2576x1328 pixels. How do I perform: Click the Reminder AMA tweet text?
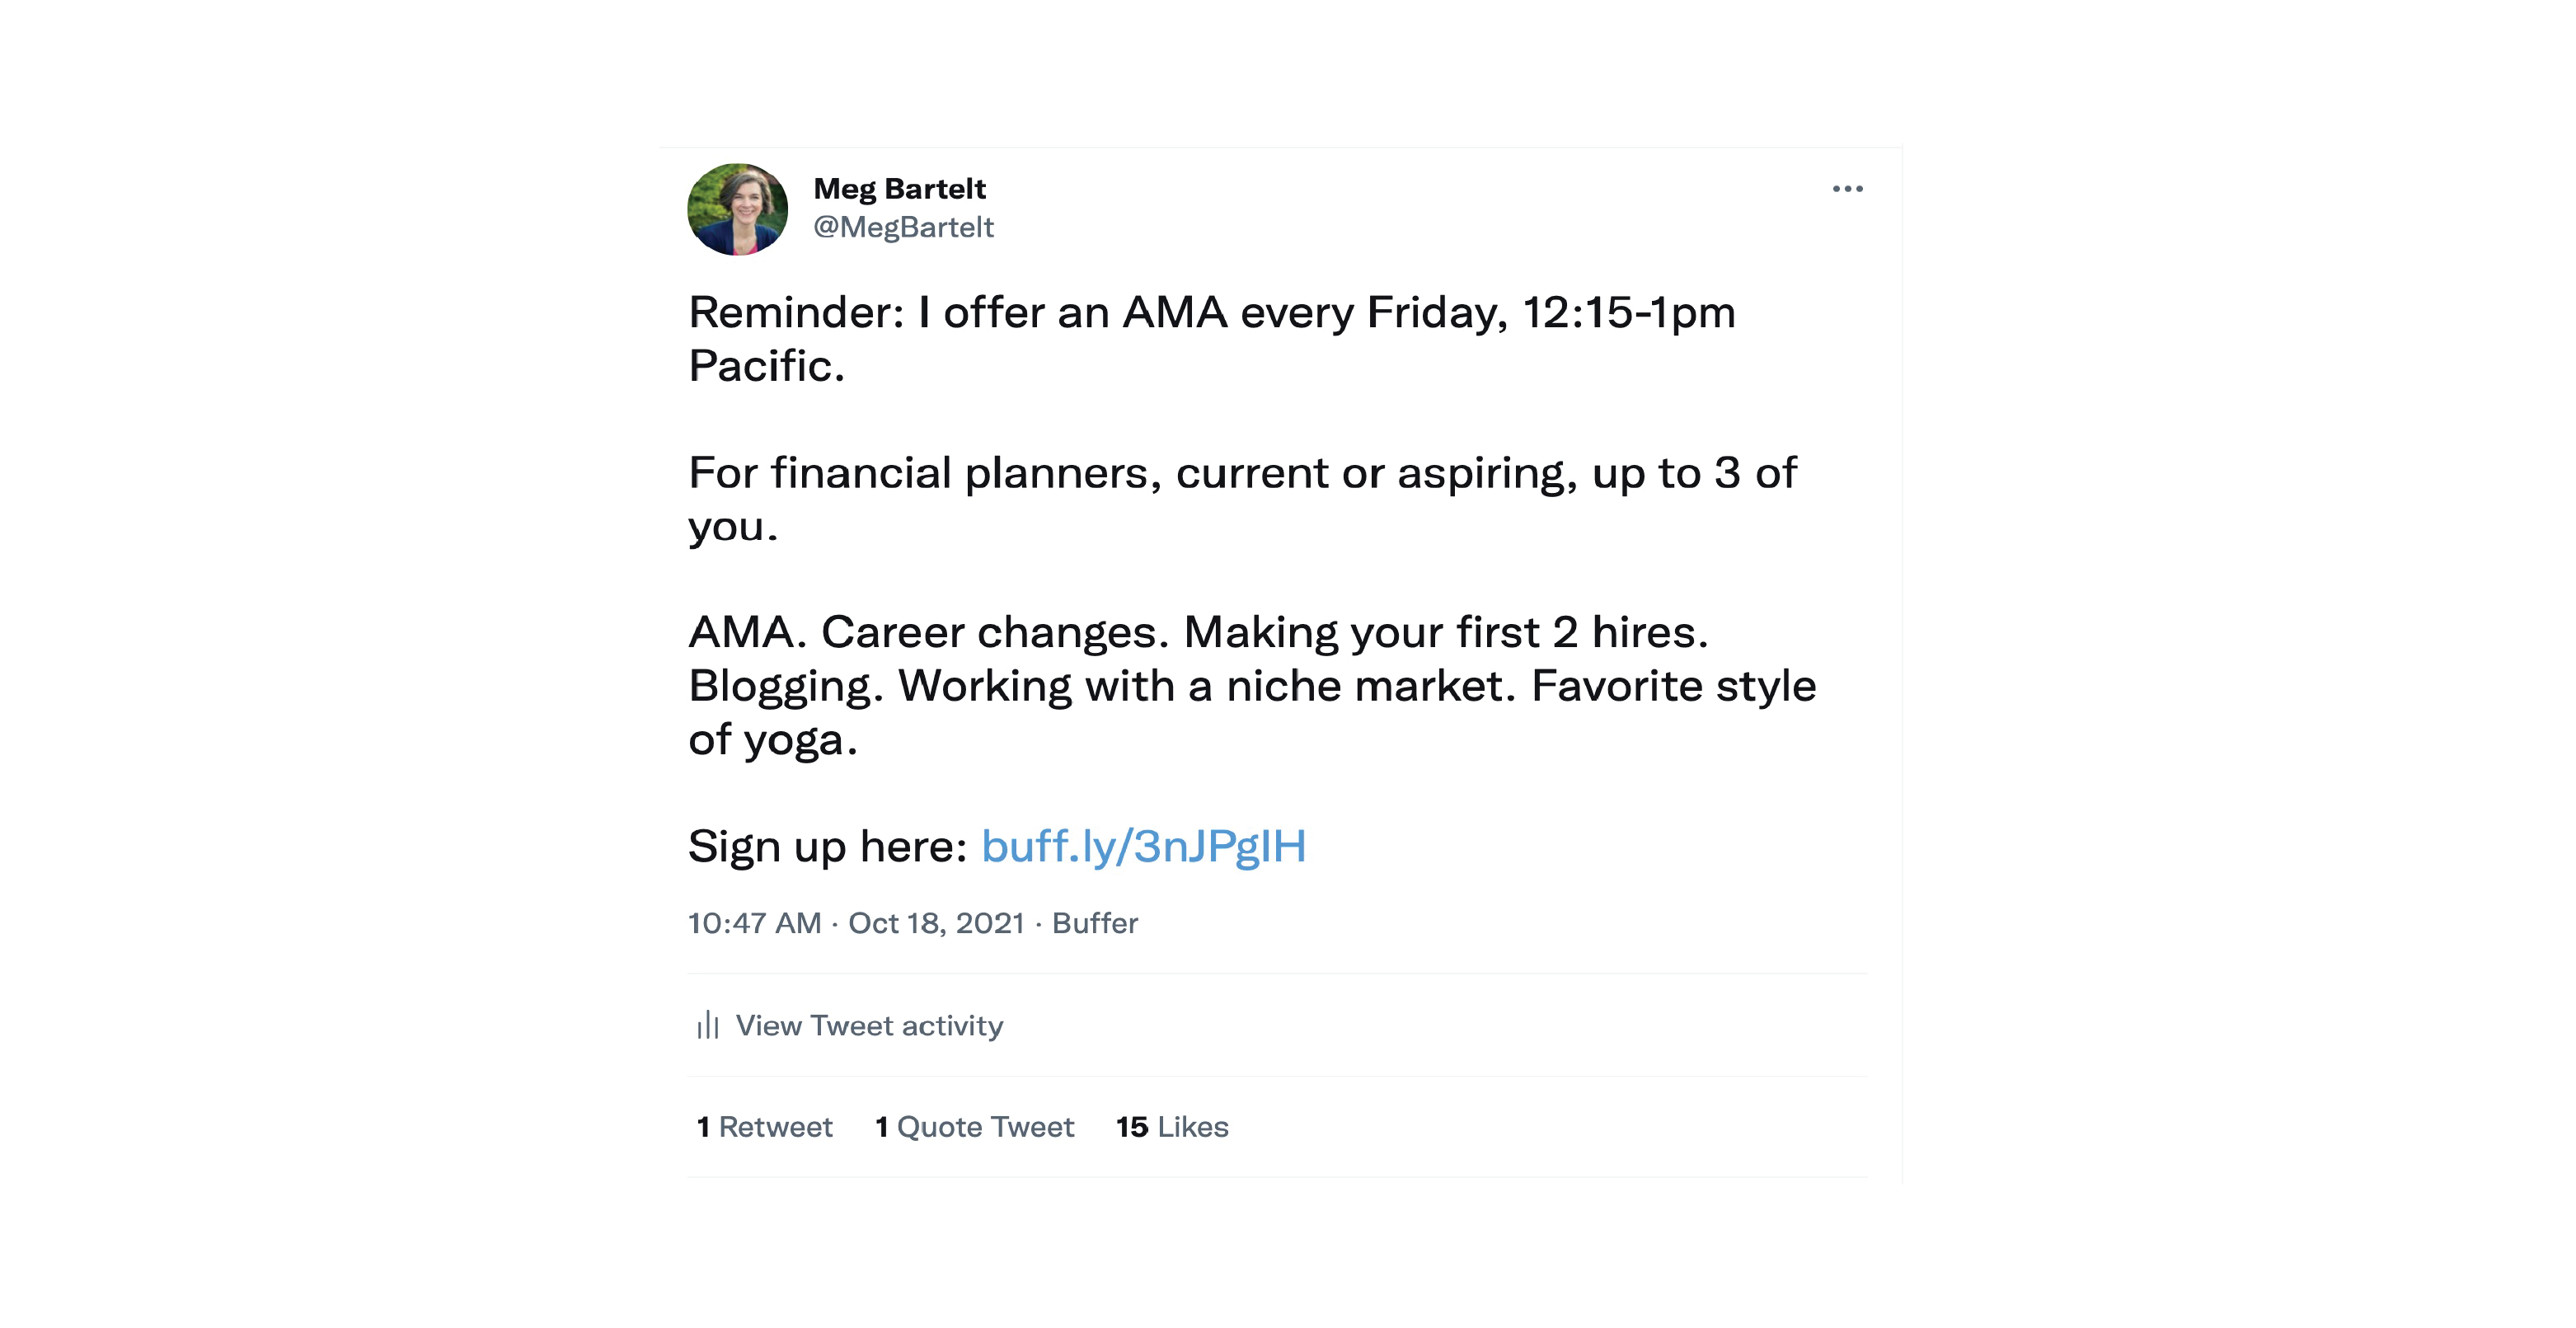pyautogui.click(x=1212, y=339)
